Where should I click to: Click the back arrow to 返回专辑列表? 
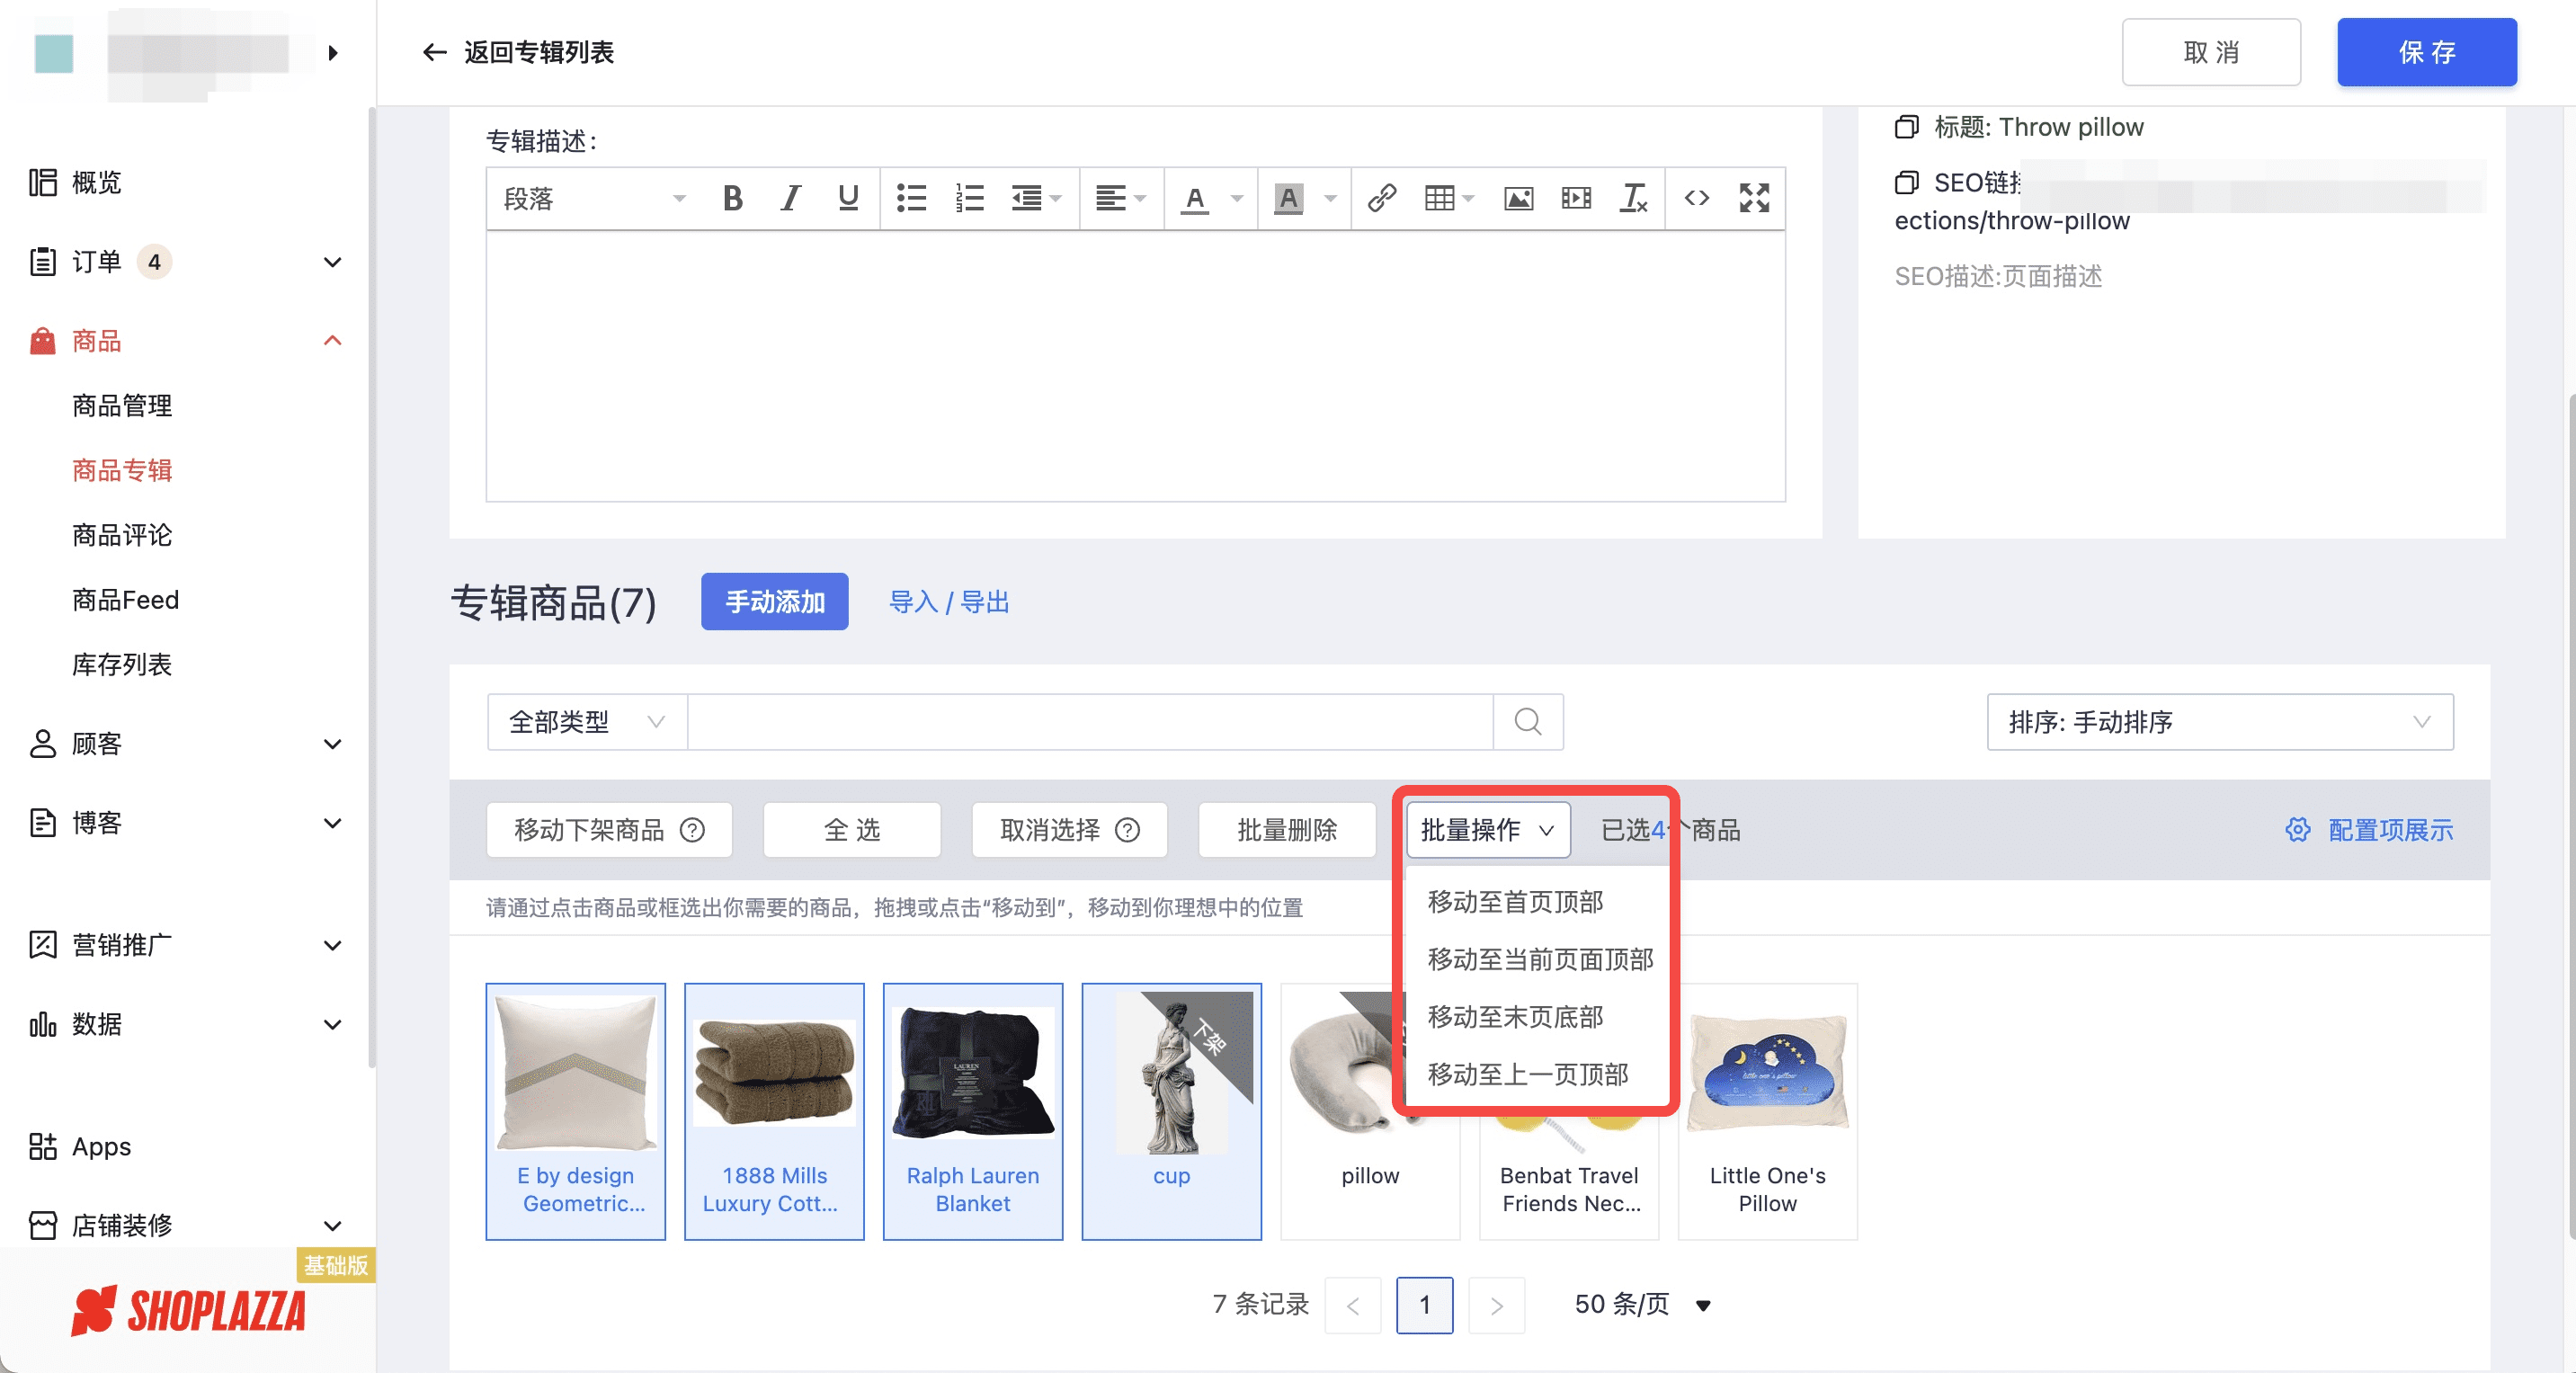pos(434,52)
